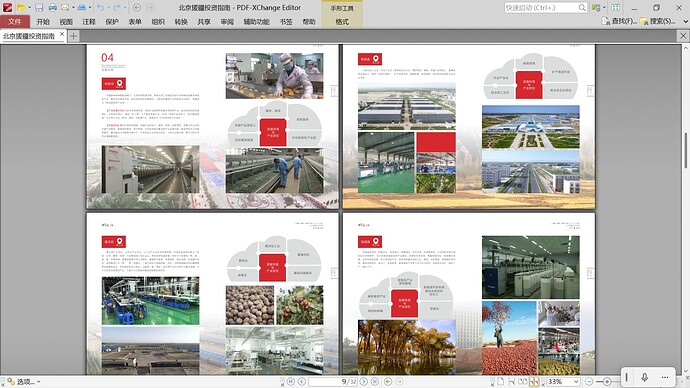Open the 表单 ribbon tab
Screen dimensions: 690x388
pos(135,22)
